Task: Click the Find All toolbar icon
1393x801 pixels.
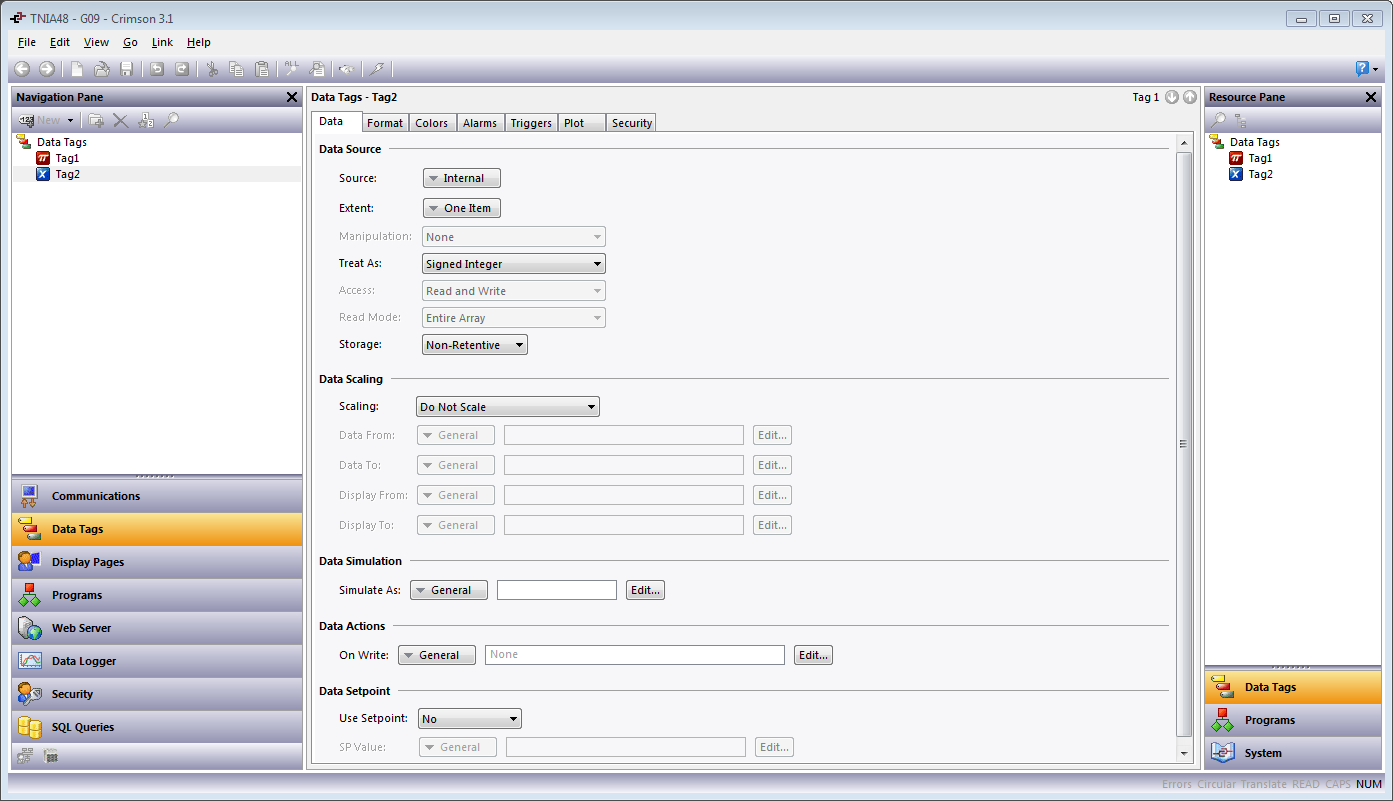Action: (x=292, y=69)
